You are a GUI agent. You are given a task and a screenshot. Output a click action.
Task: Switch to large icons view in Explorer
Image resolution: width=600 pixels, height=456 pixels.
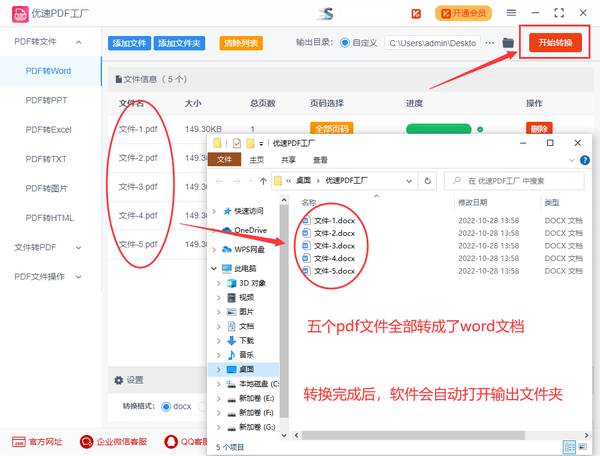(x=582, y=447)
